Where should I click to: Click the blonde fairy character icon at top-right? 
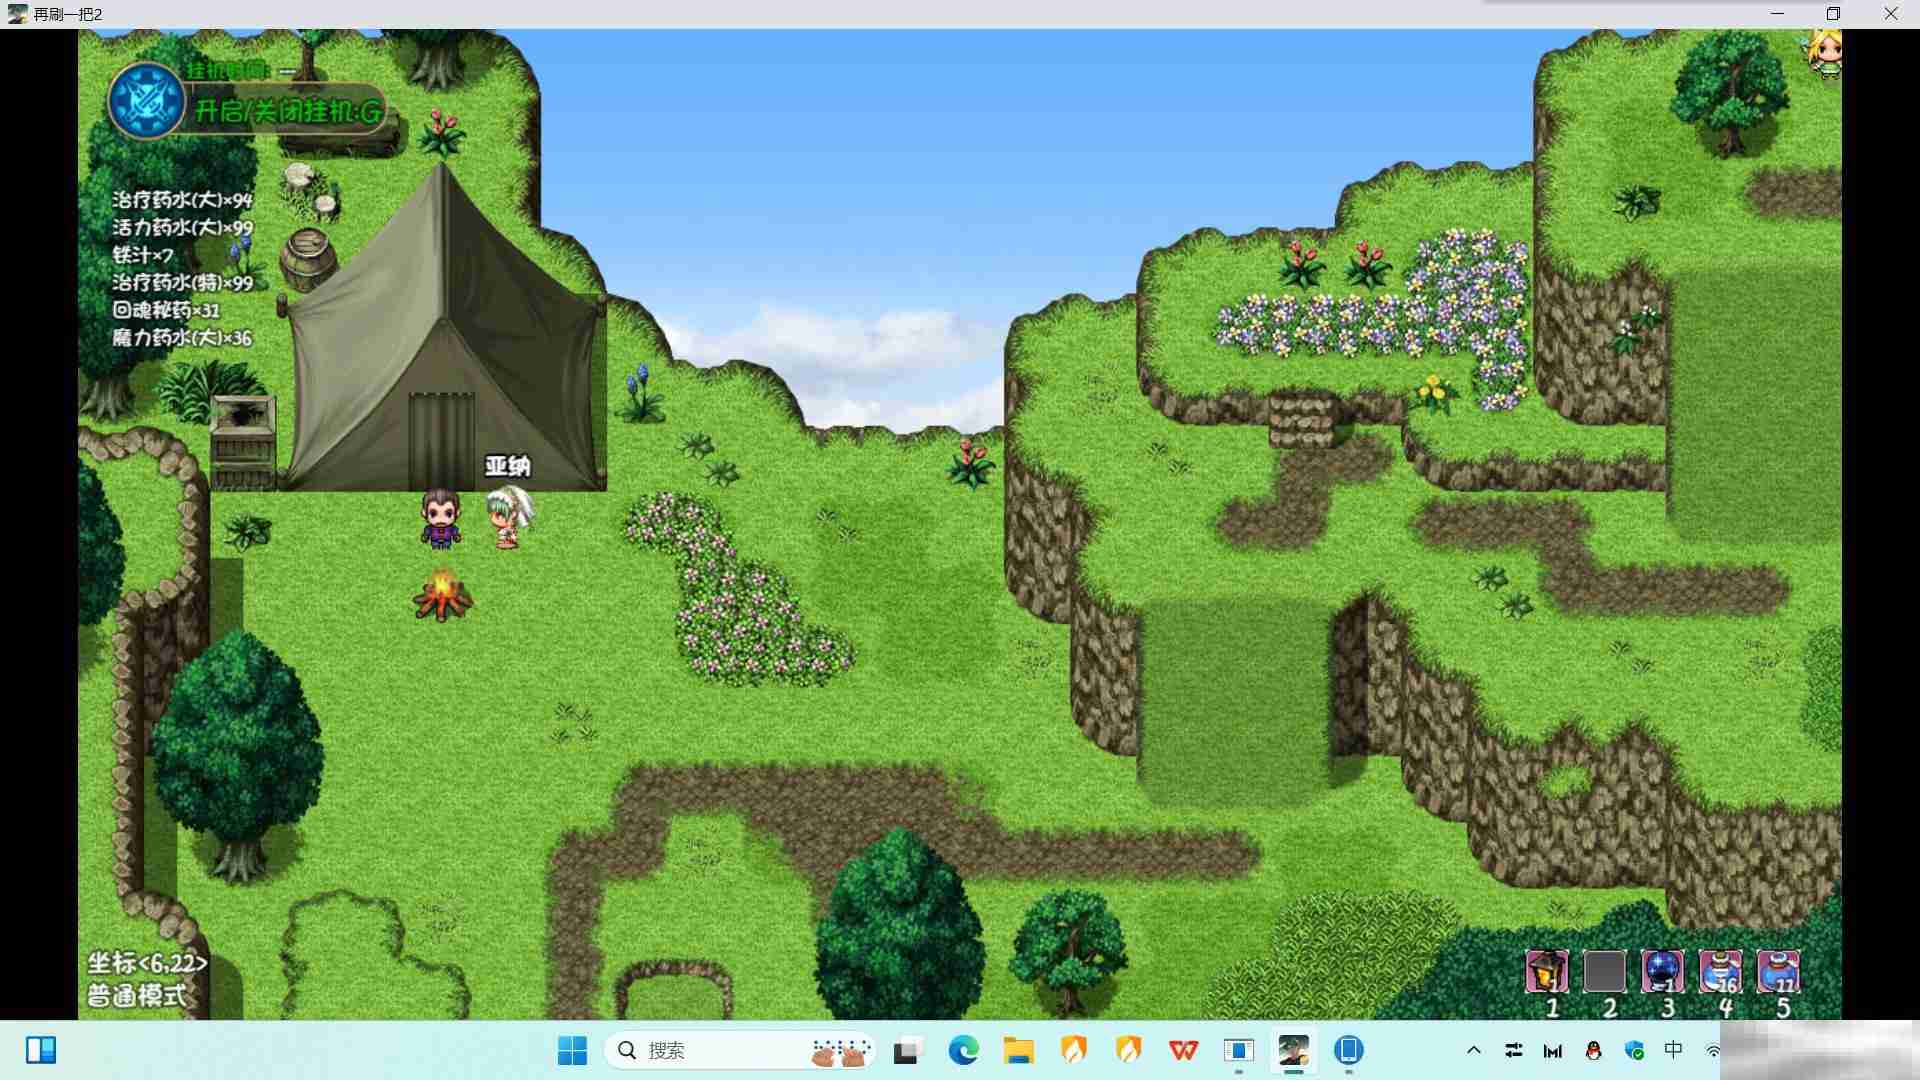click(1825, 53)
